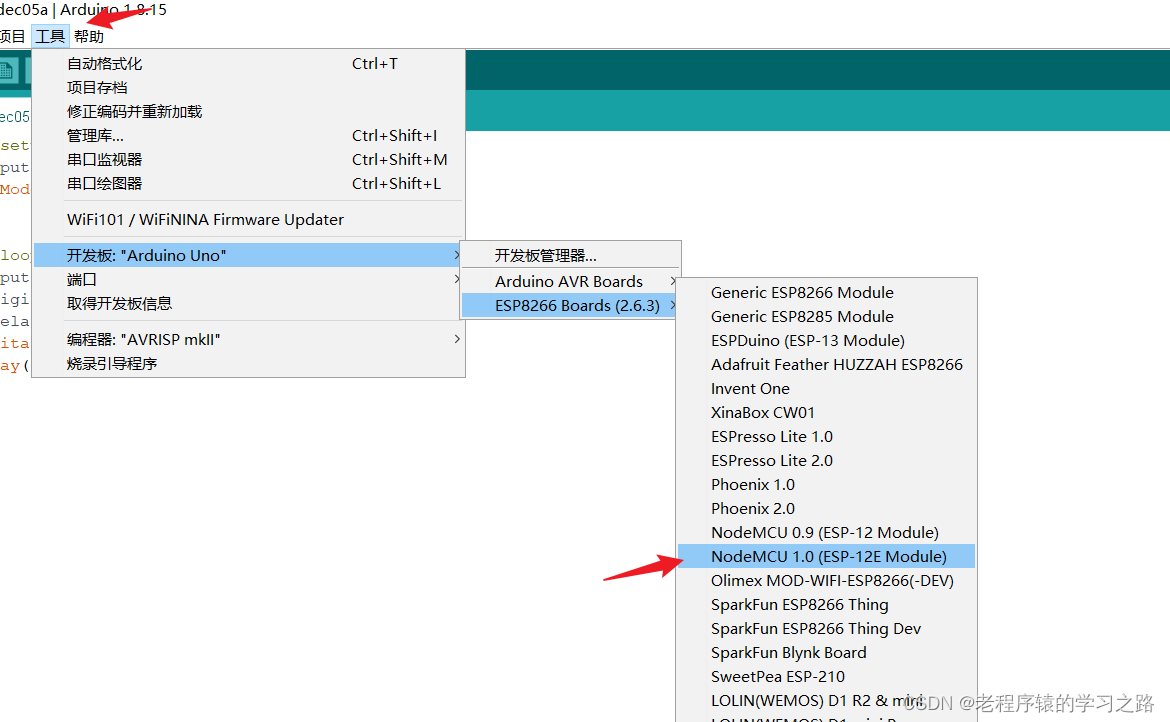Select XinaBox CW01 board

click(x=826, y=412)
